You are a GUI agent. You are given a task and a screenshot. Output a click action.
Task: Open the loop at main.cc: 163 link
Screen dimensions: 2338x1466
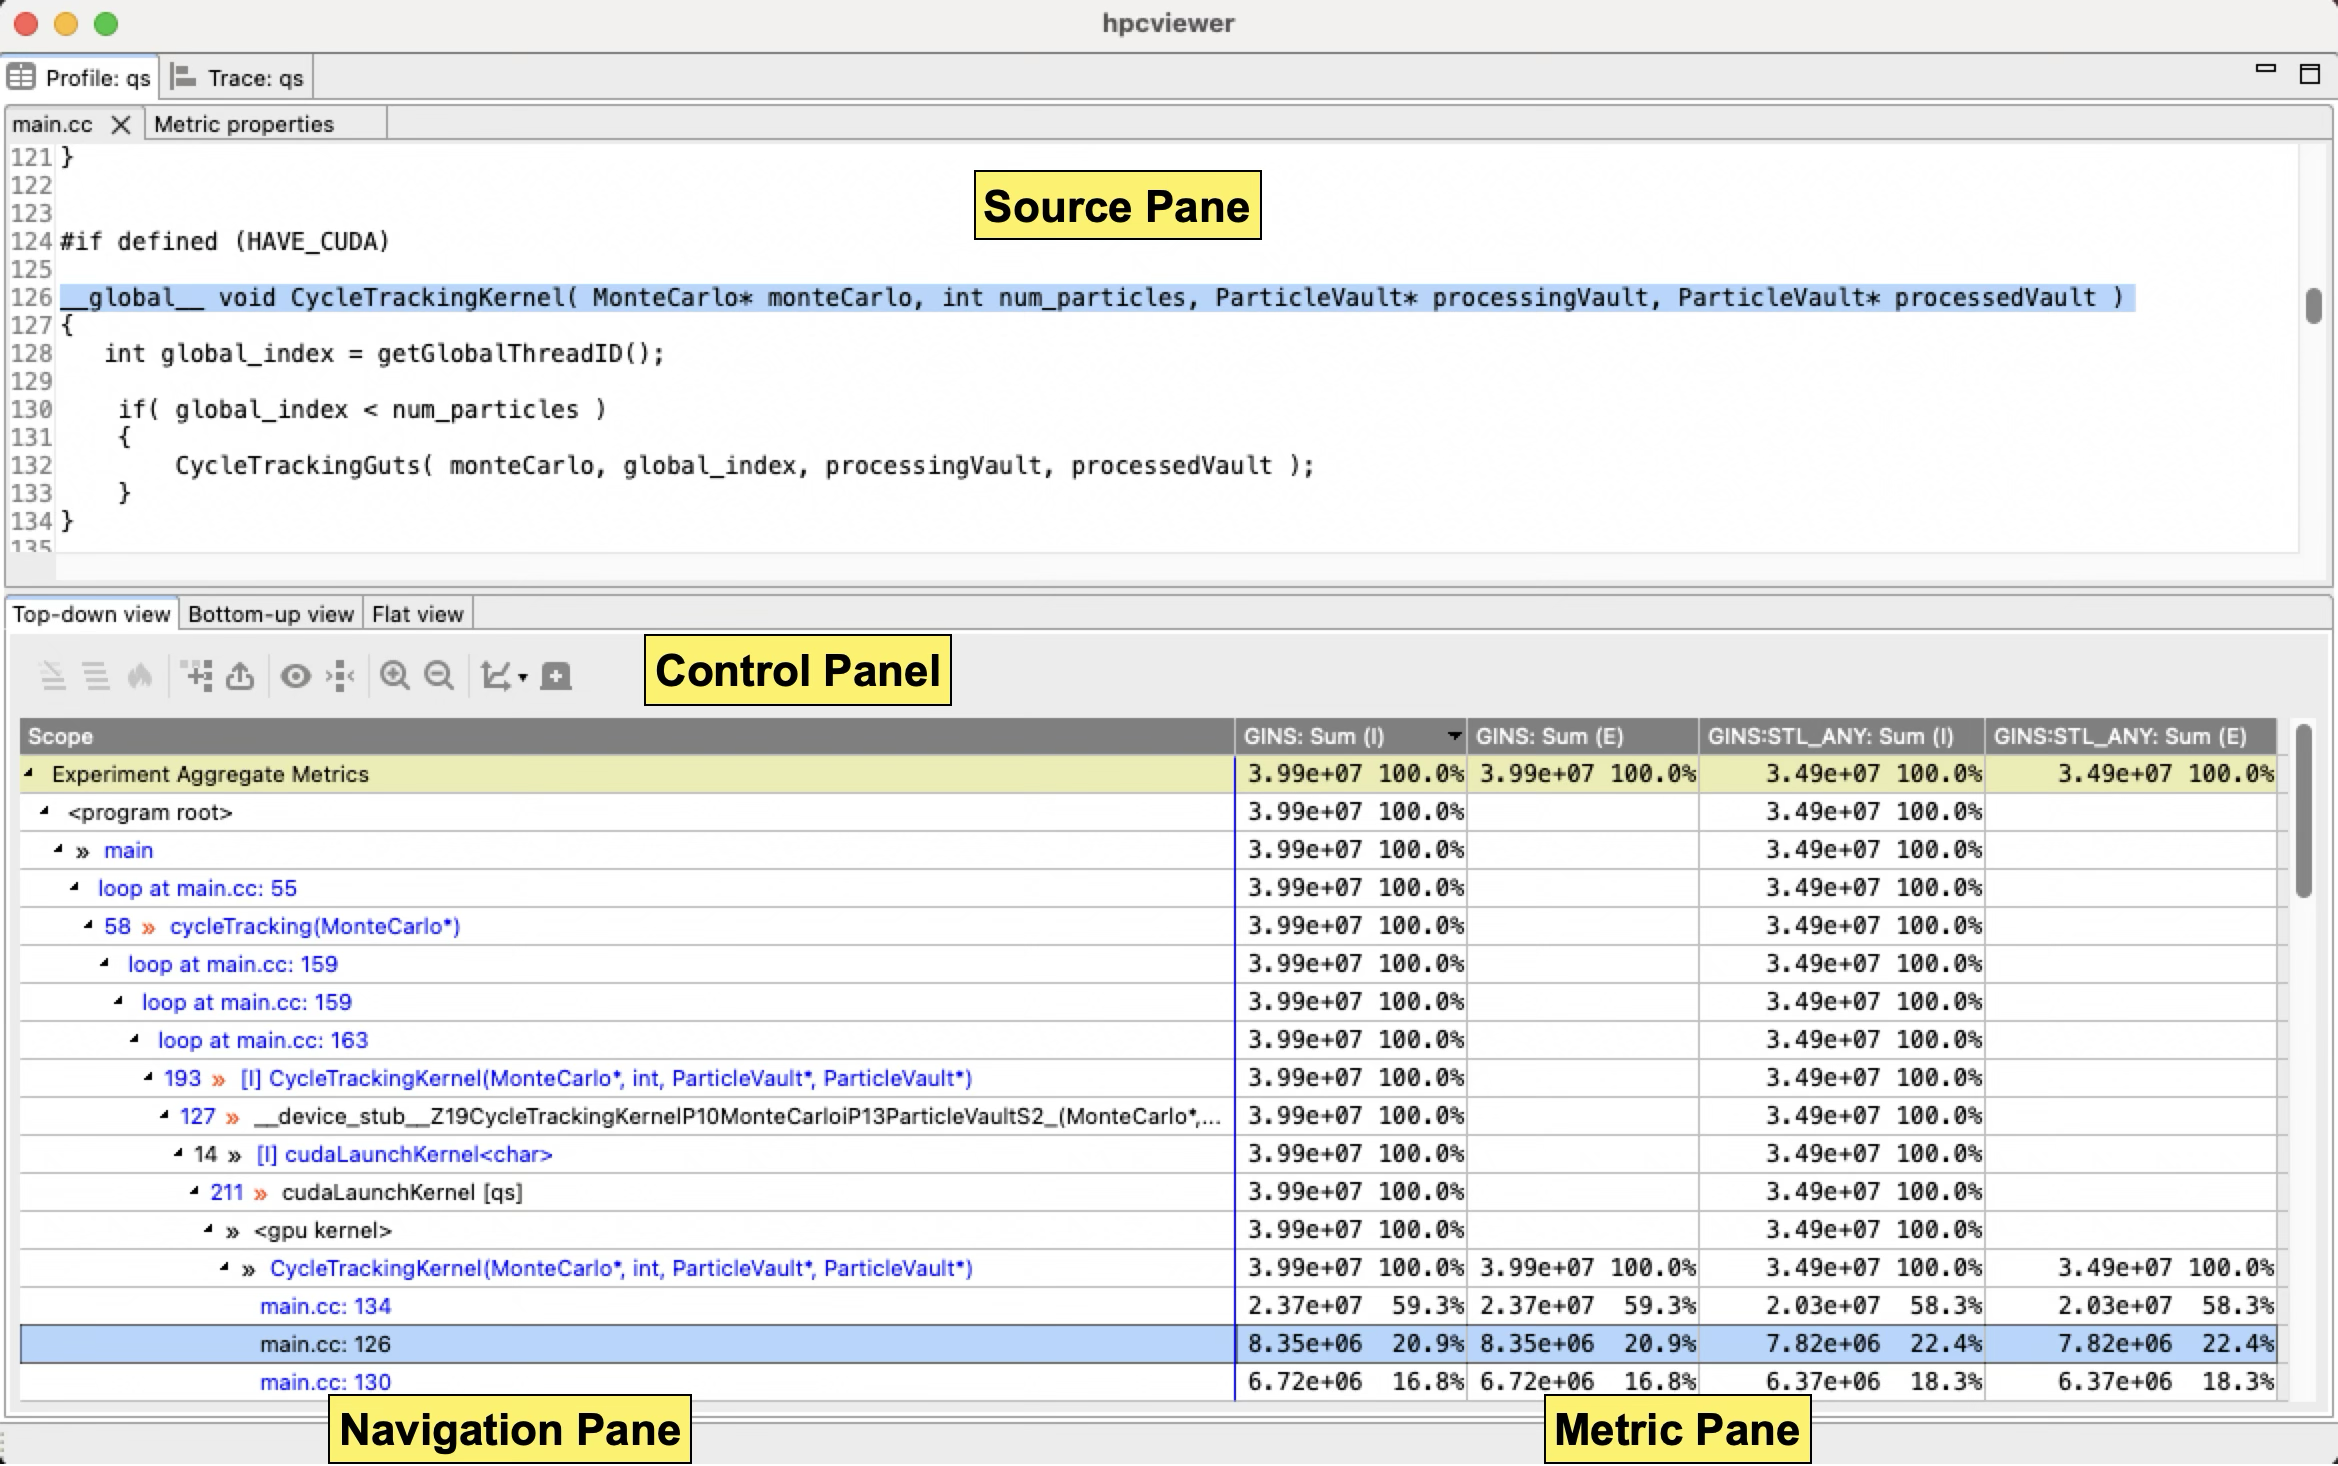tap(262, 1040)
